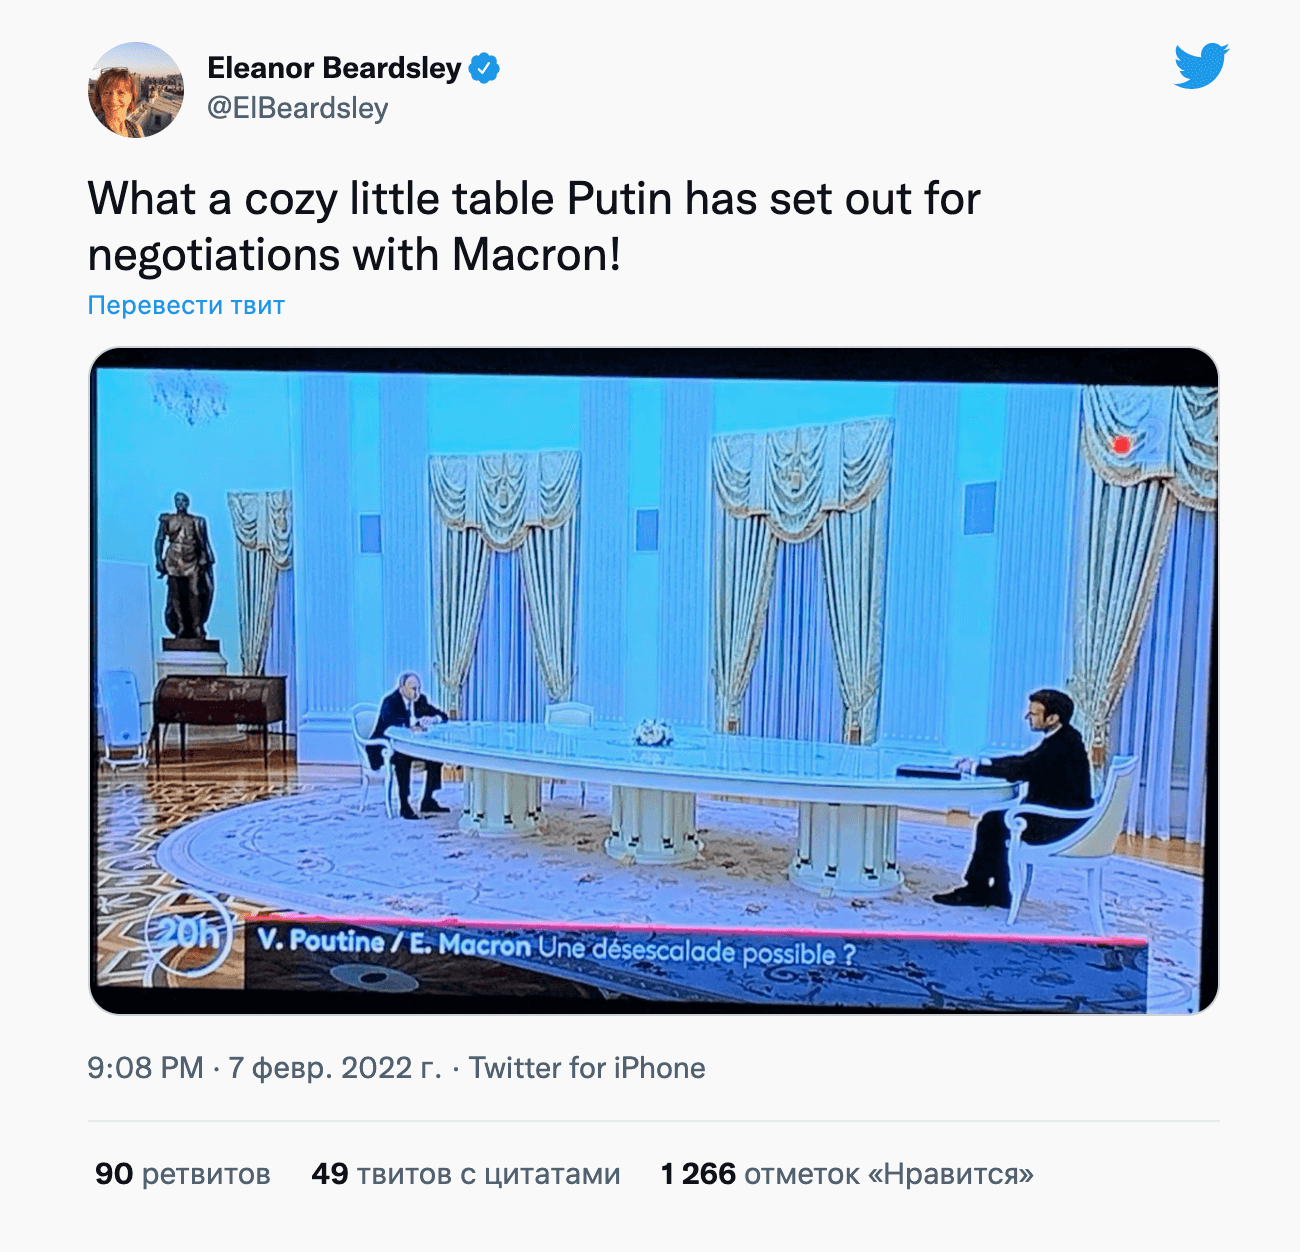Screen dimensions: 1300x1252
Task: Click the tweet text about cozy table
Action: (534, 226)
